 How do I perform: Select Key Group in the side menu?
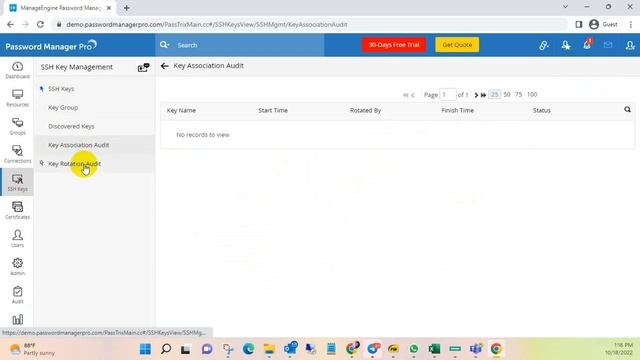[x=63, y=107]
